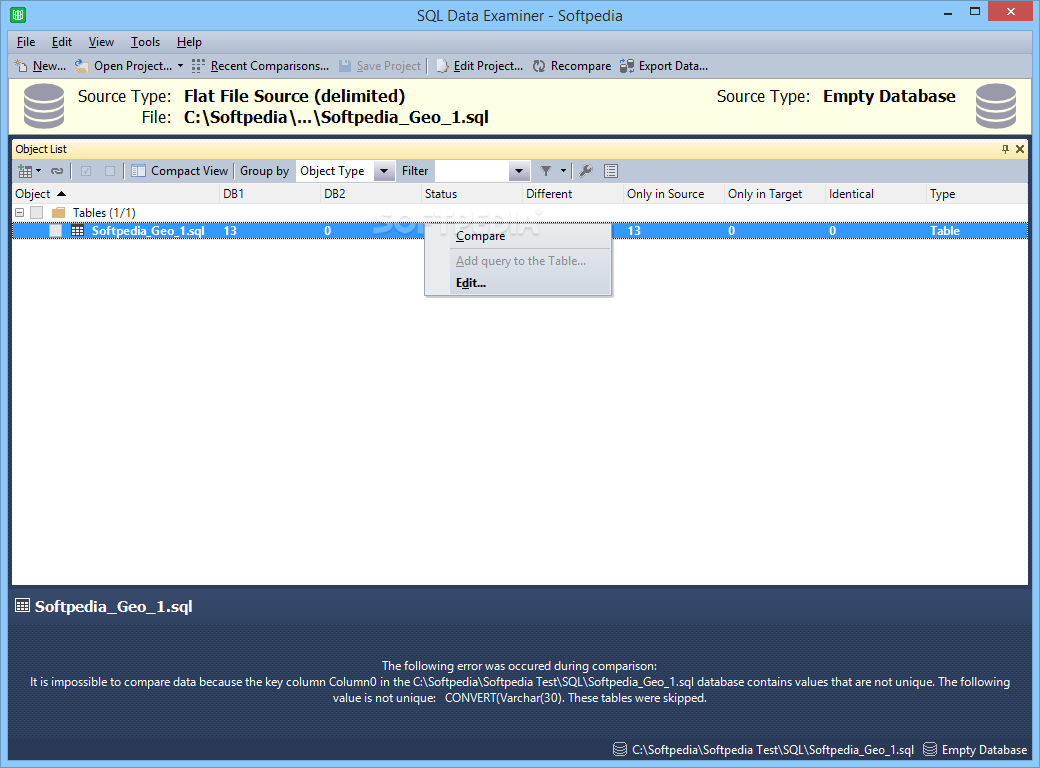
Task: Click the grayed Save Project floppy icon
Action: pos(345,66)
